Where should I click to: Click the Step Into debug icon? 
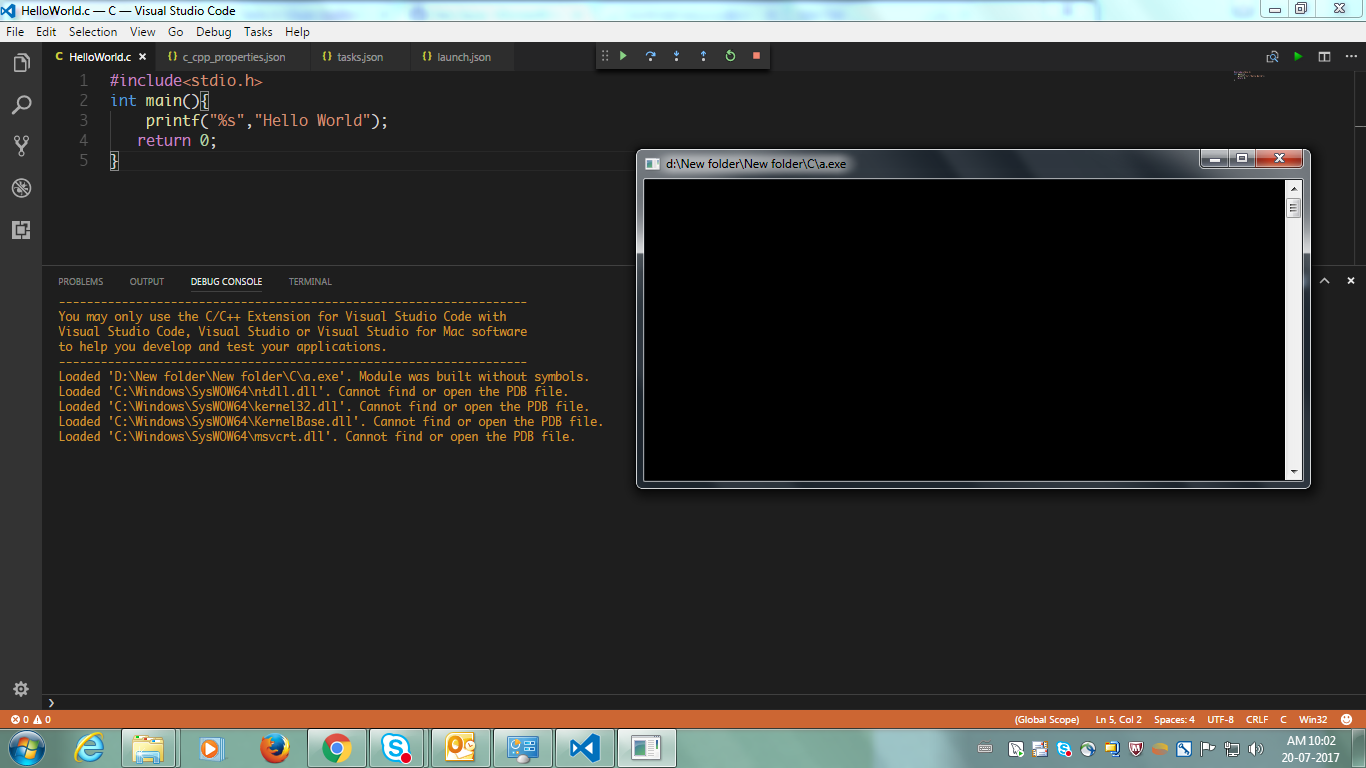676,56
